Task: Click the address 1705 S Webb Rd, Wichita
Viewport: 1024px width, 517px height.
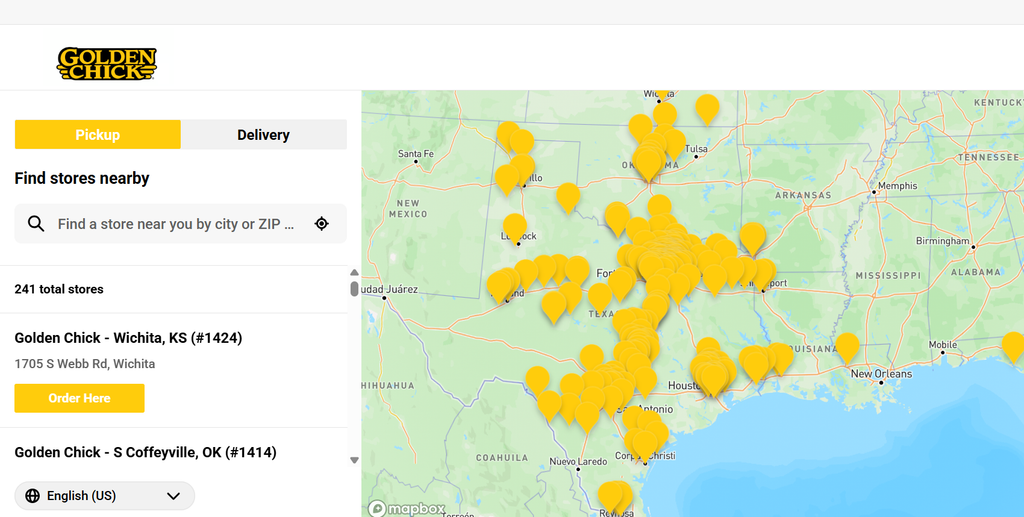Action: pos(85,364)
